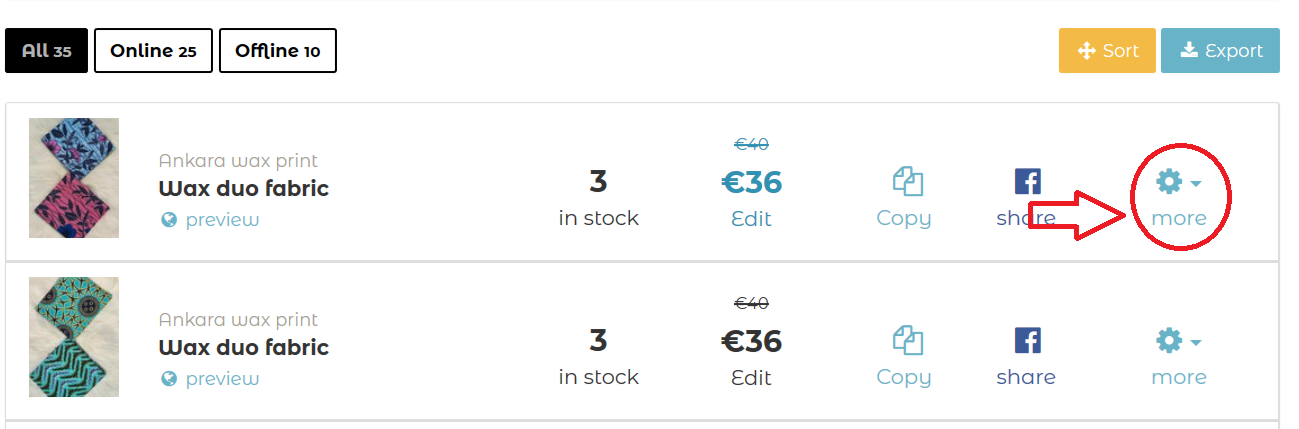Click the Copy icon for second product
The width and height of the screenshot is (1299, 429).
(906, 341)
